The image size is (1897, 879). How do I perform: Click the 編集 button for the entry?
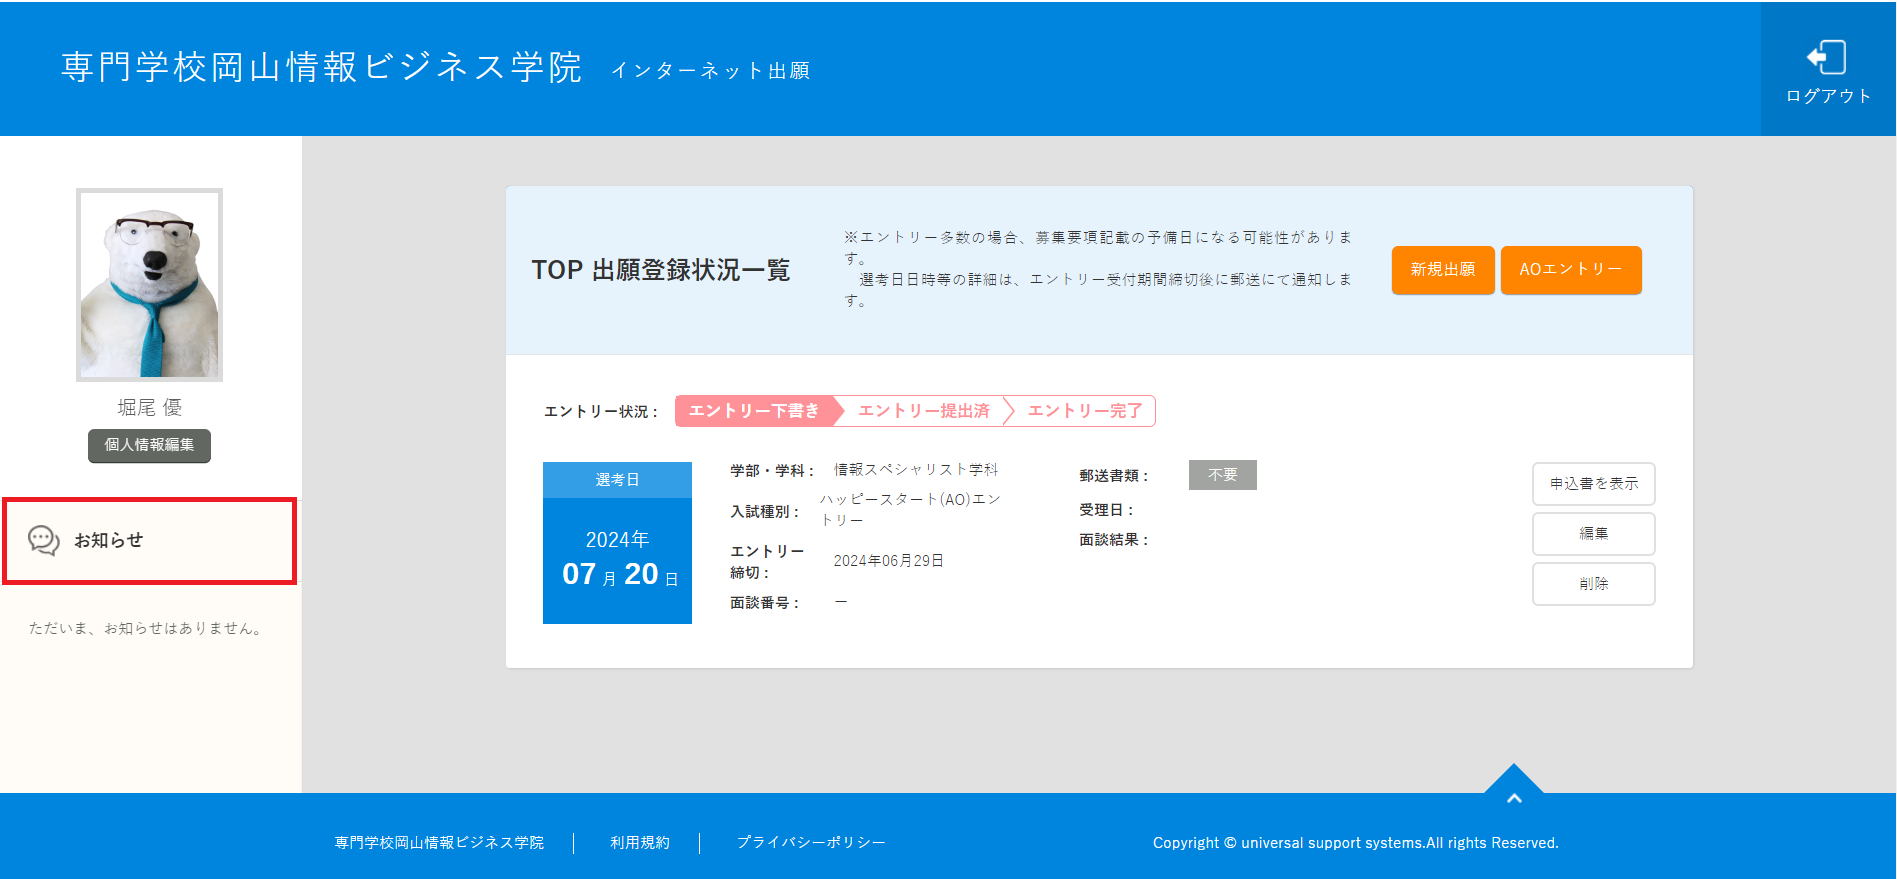click(x=1593, y=534)
